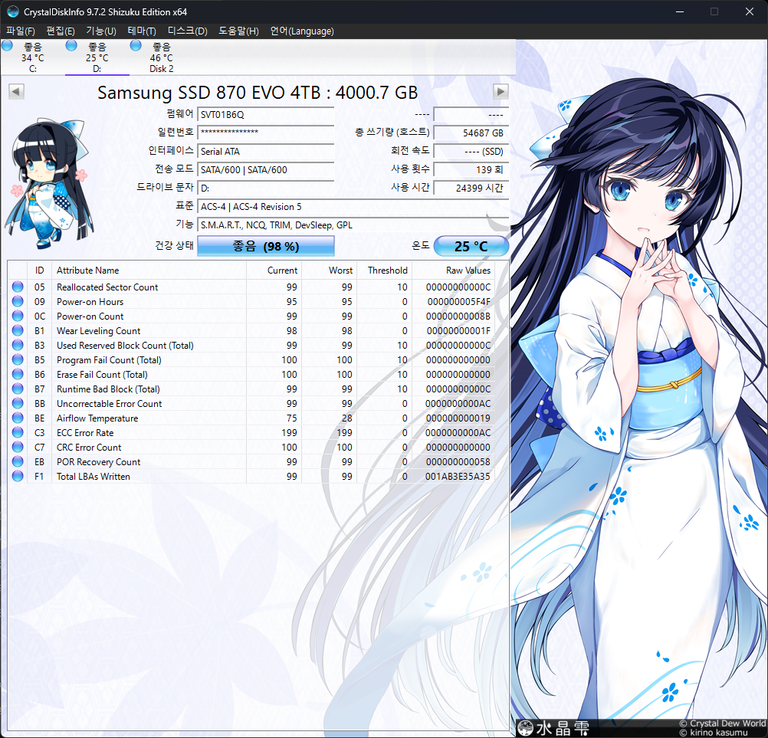Screen dimensions: 768x738
Task: Select the ECC Error Rate attribute name
Action: tap(85, 433)
